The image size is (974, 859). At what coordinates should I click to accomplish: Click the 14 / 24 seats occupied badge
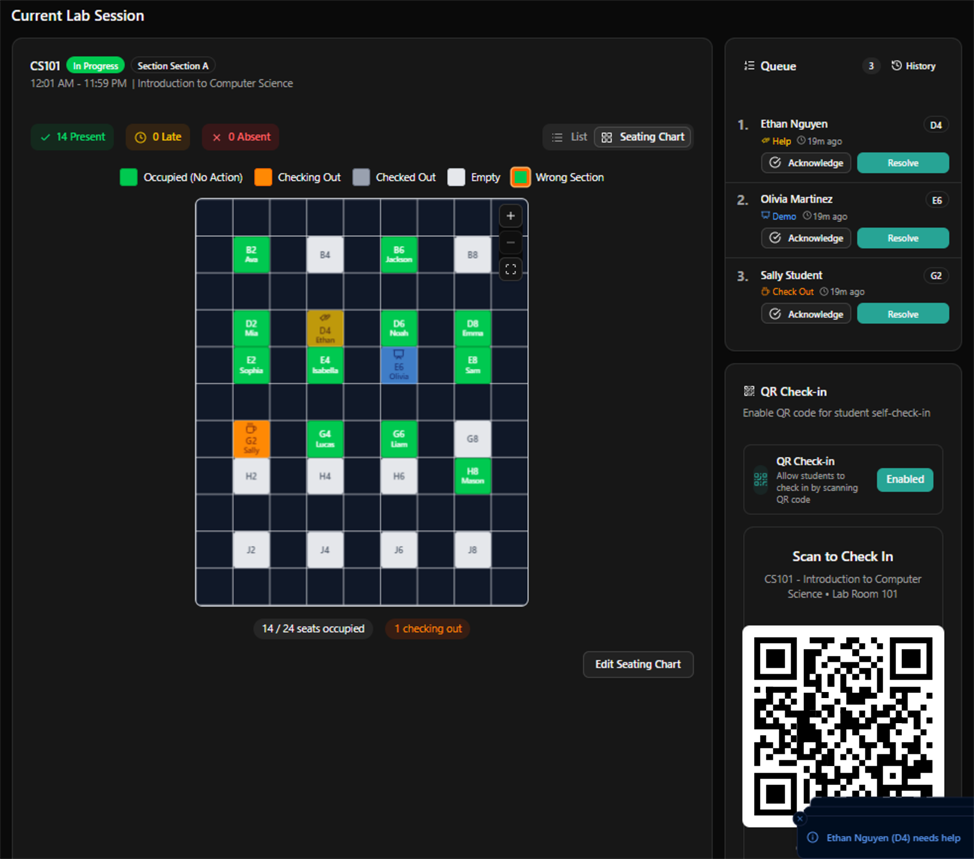point(313,629)
